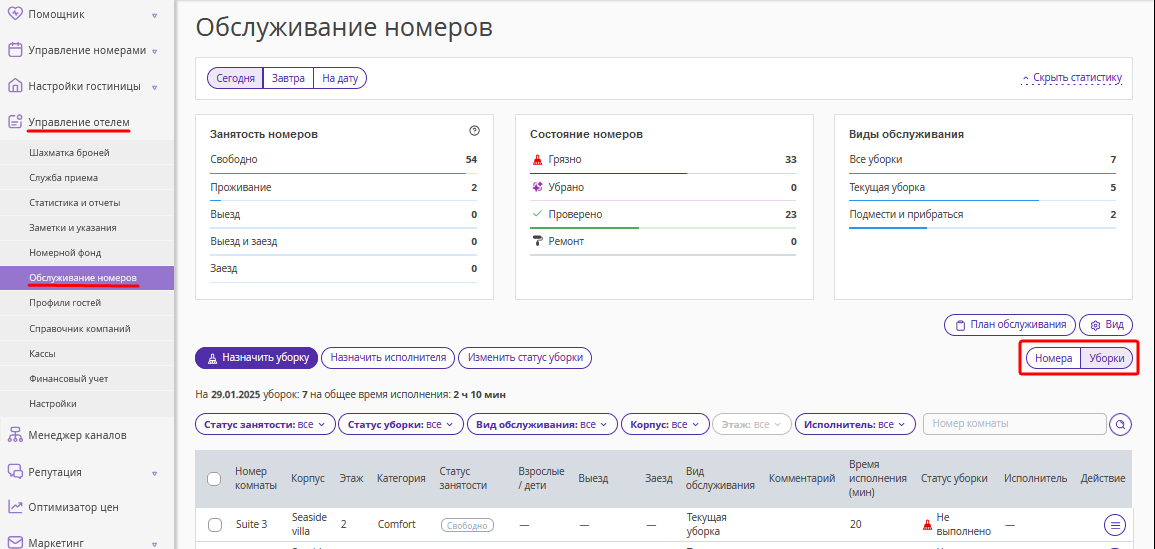Image resolution: width=1155 pixels, height=549 pixels.
Task: Click the search magnifier icon button
Action: tap(1120, 424)
